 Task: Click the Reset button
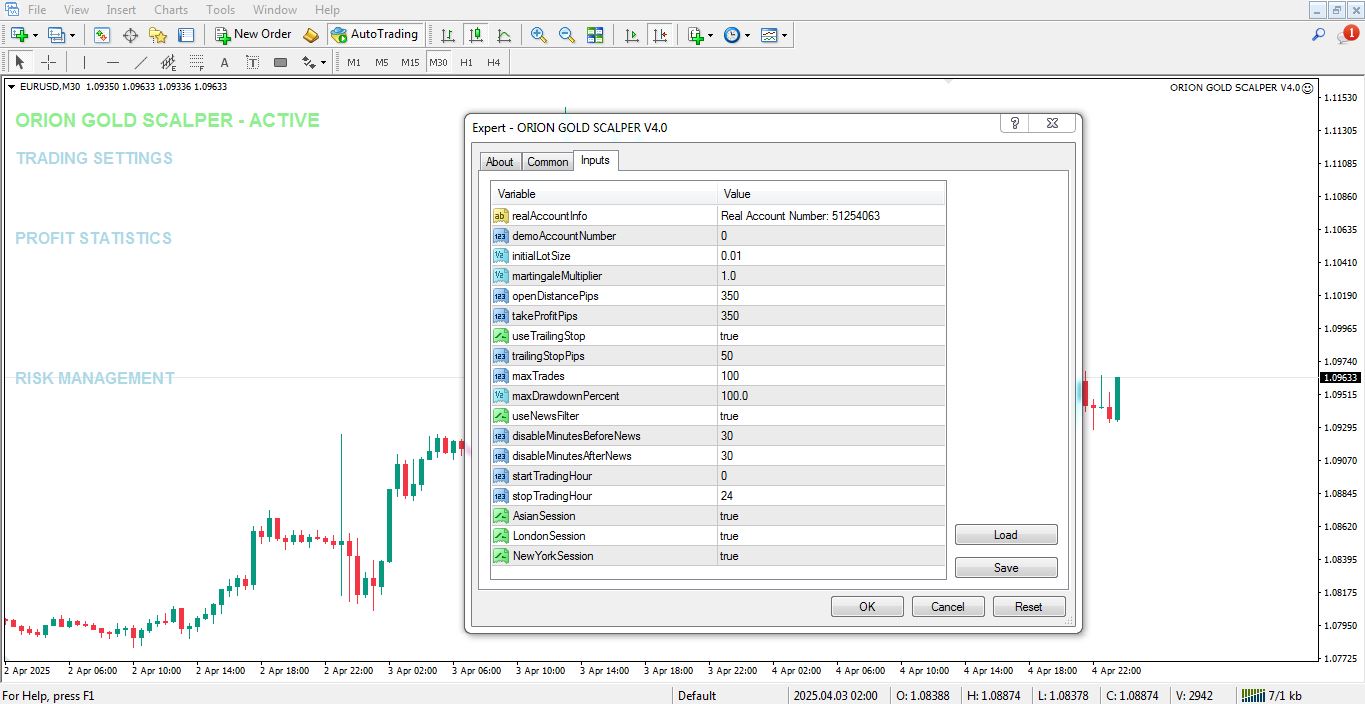(x=1028, y=607)
